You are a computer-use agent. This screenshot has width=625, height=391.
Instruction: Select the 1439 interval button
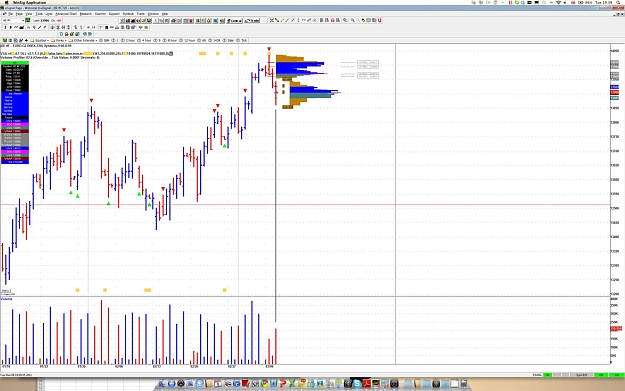click(214, 40)
